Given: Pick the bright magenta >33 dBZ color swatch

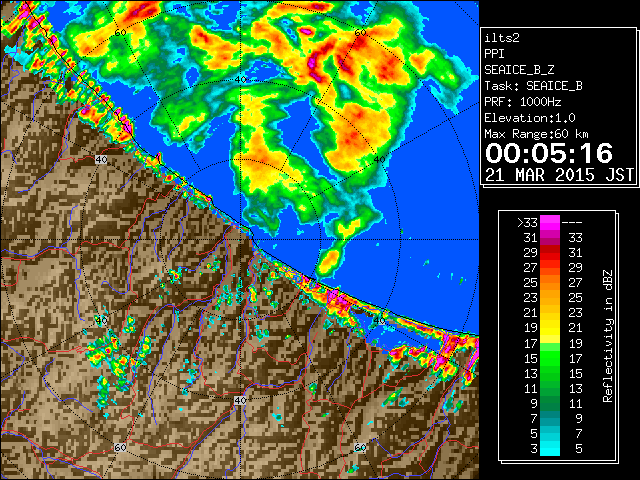Looking at the screenshot, I should (x=550, y=222).
